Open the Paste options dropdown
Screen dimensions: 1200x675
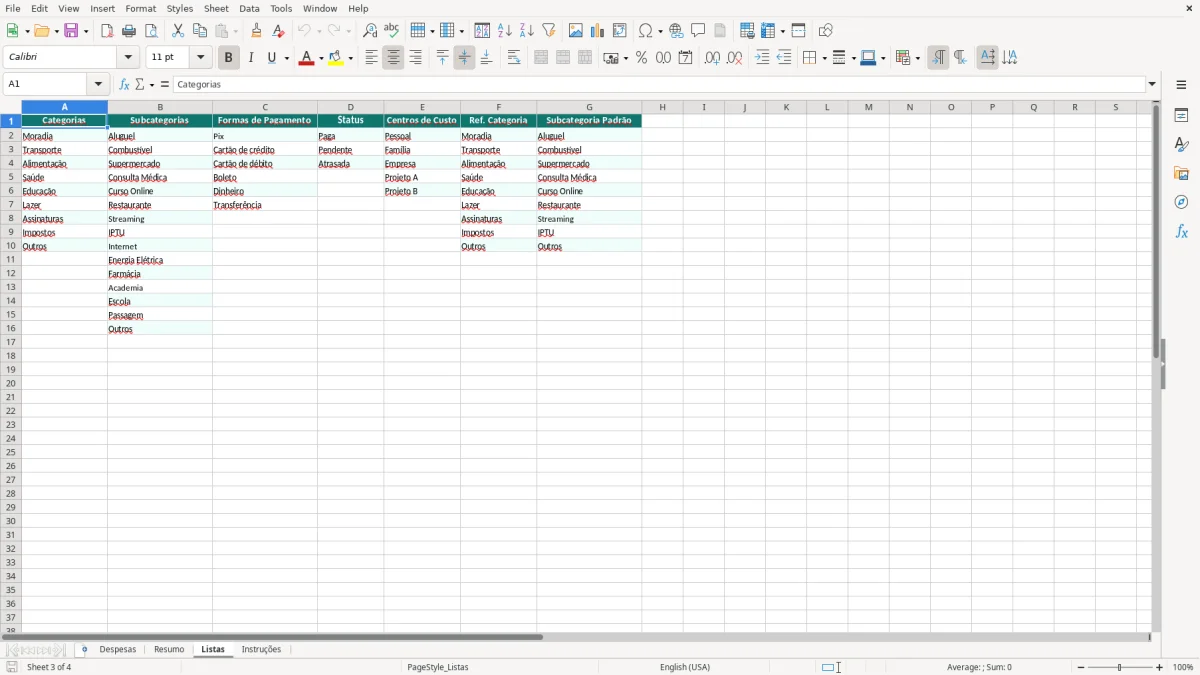pos(235,31)
